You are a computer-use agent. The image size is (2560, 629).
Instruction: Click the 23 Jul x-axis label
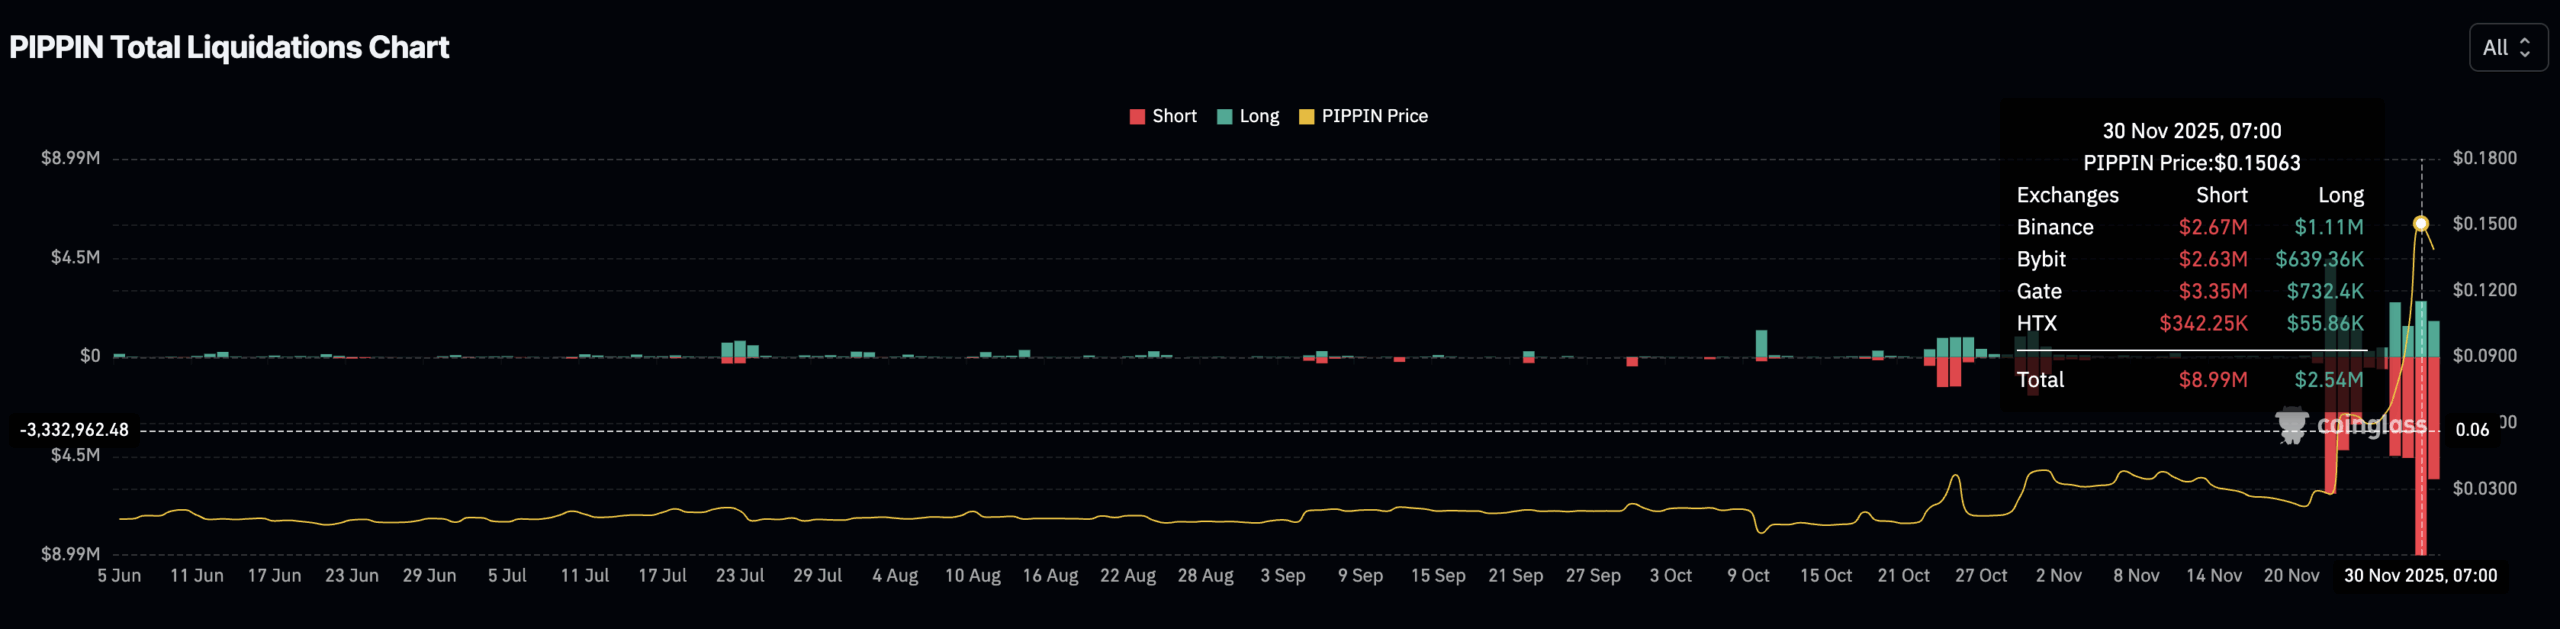click(x=740, y=576)
